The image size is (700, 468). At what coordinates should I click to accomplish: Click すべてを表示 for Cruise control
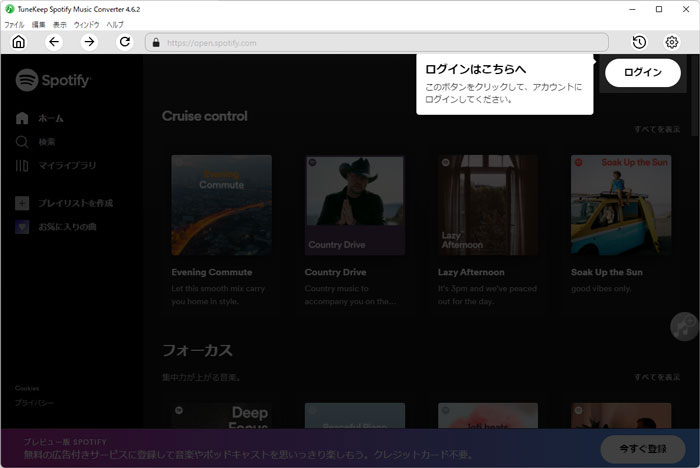[x=657, y=130]
